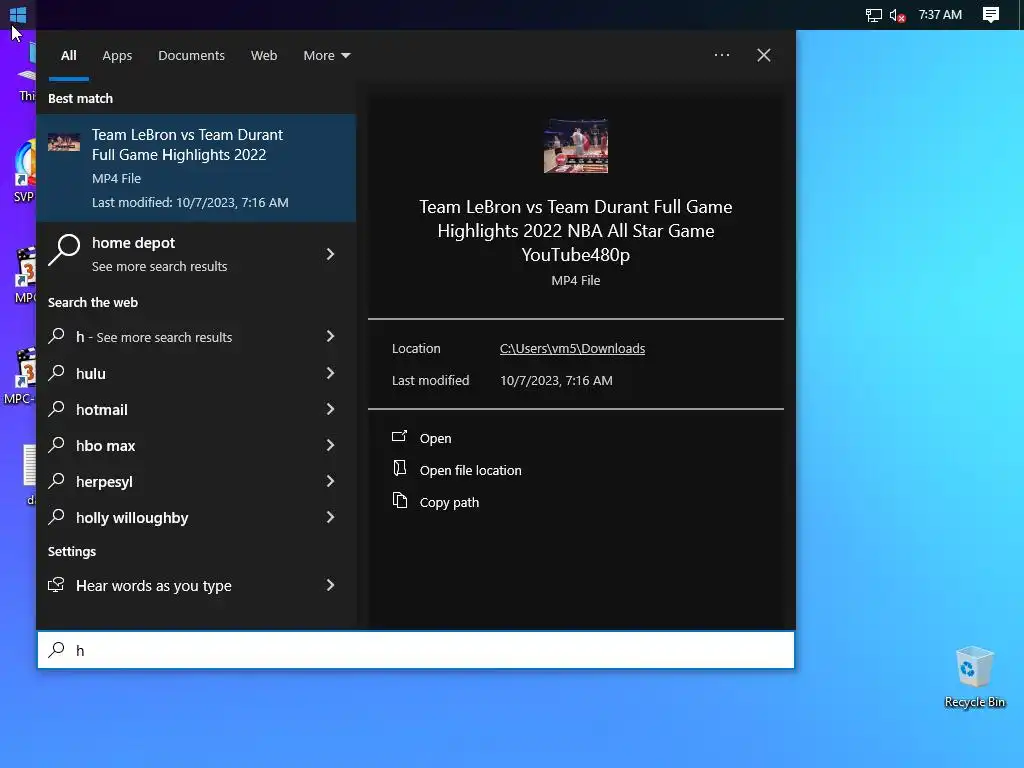Select 'h - See more search results'

[196, 337]
